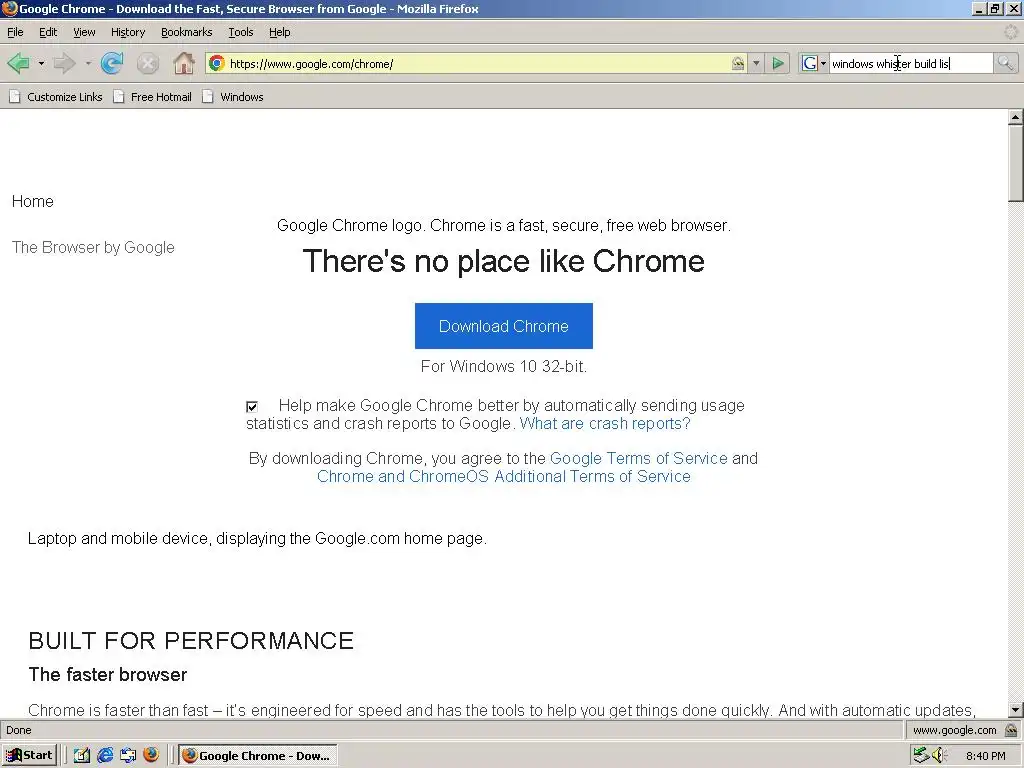Image resolution: width=1024 pixels, height=768 pixels.
Task: Click the Forward arrow button
Action: pyautogui.click(x=64, y=63)
